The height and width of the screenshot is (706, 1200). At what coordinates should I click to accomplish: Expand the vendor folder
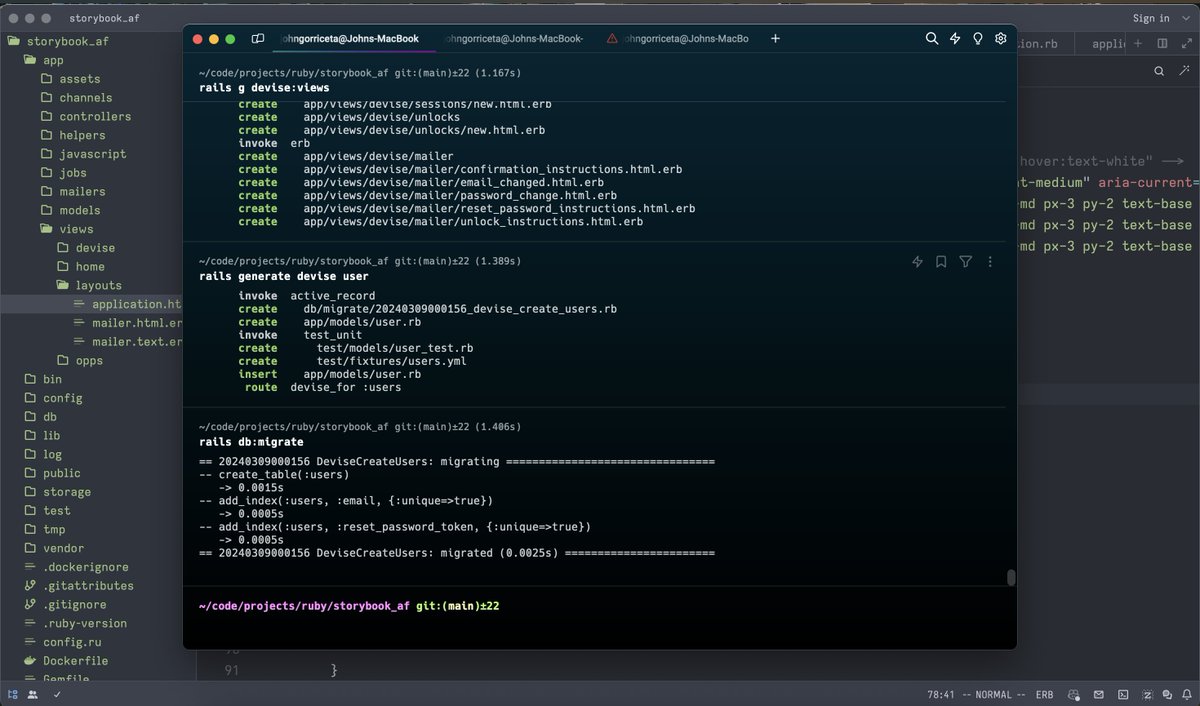click(x=53, y=548)
